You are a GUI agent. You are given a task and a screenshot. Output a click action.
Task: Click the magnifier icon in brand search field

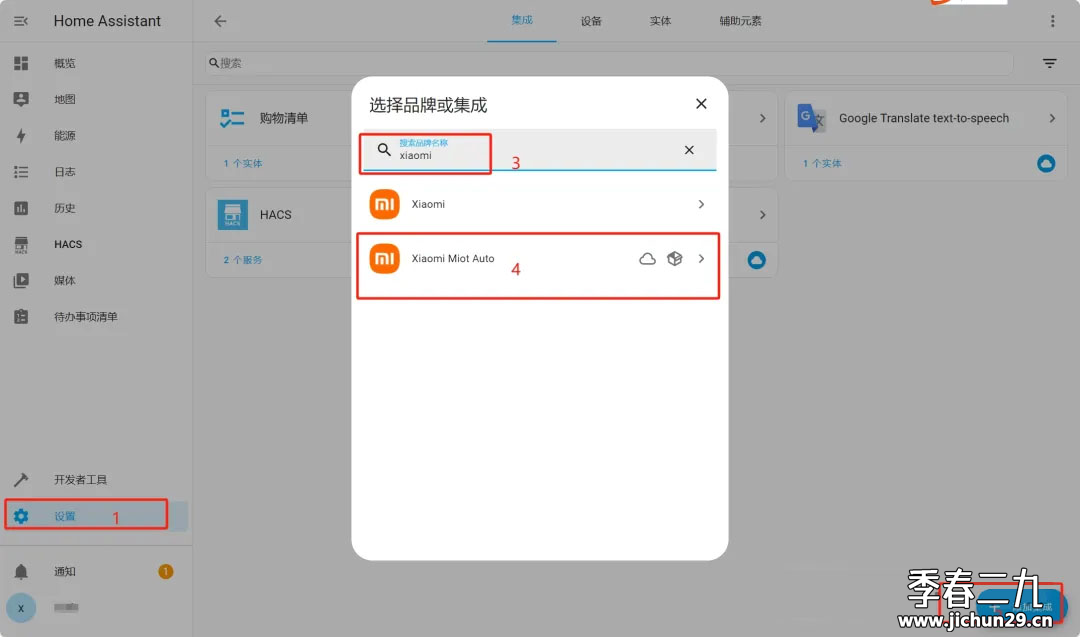tap(384, 149)
